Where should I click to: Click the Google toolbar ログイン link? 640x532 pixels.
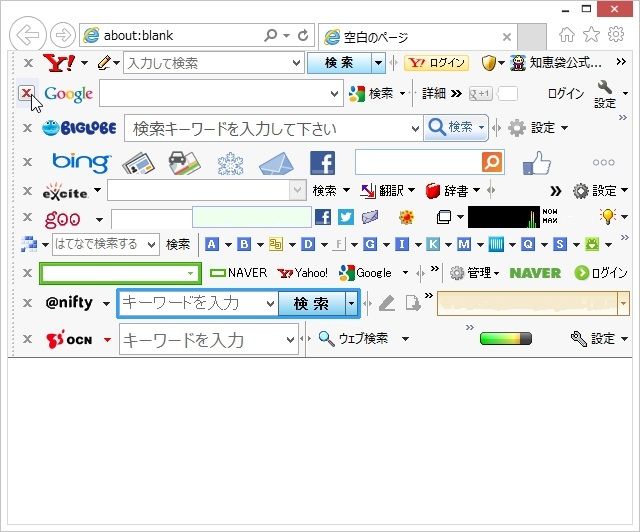(x=566, y=93)
